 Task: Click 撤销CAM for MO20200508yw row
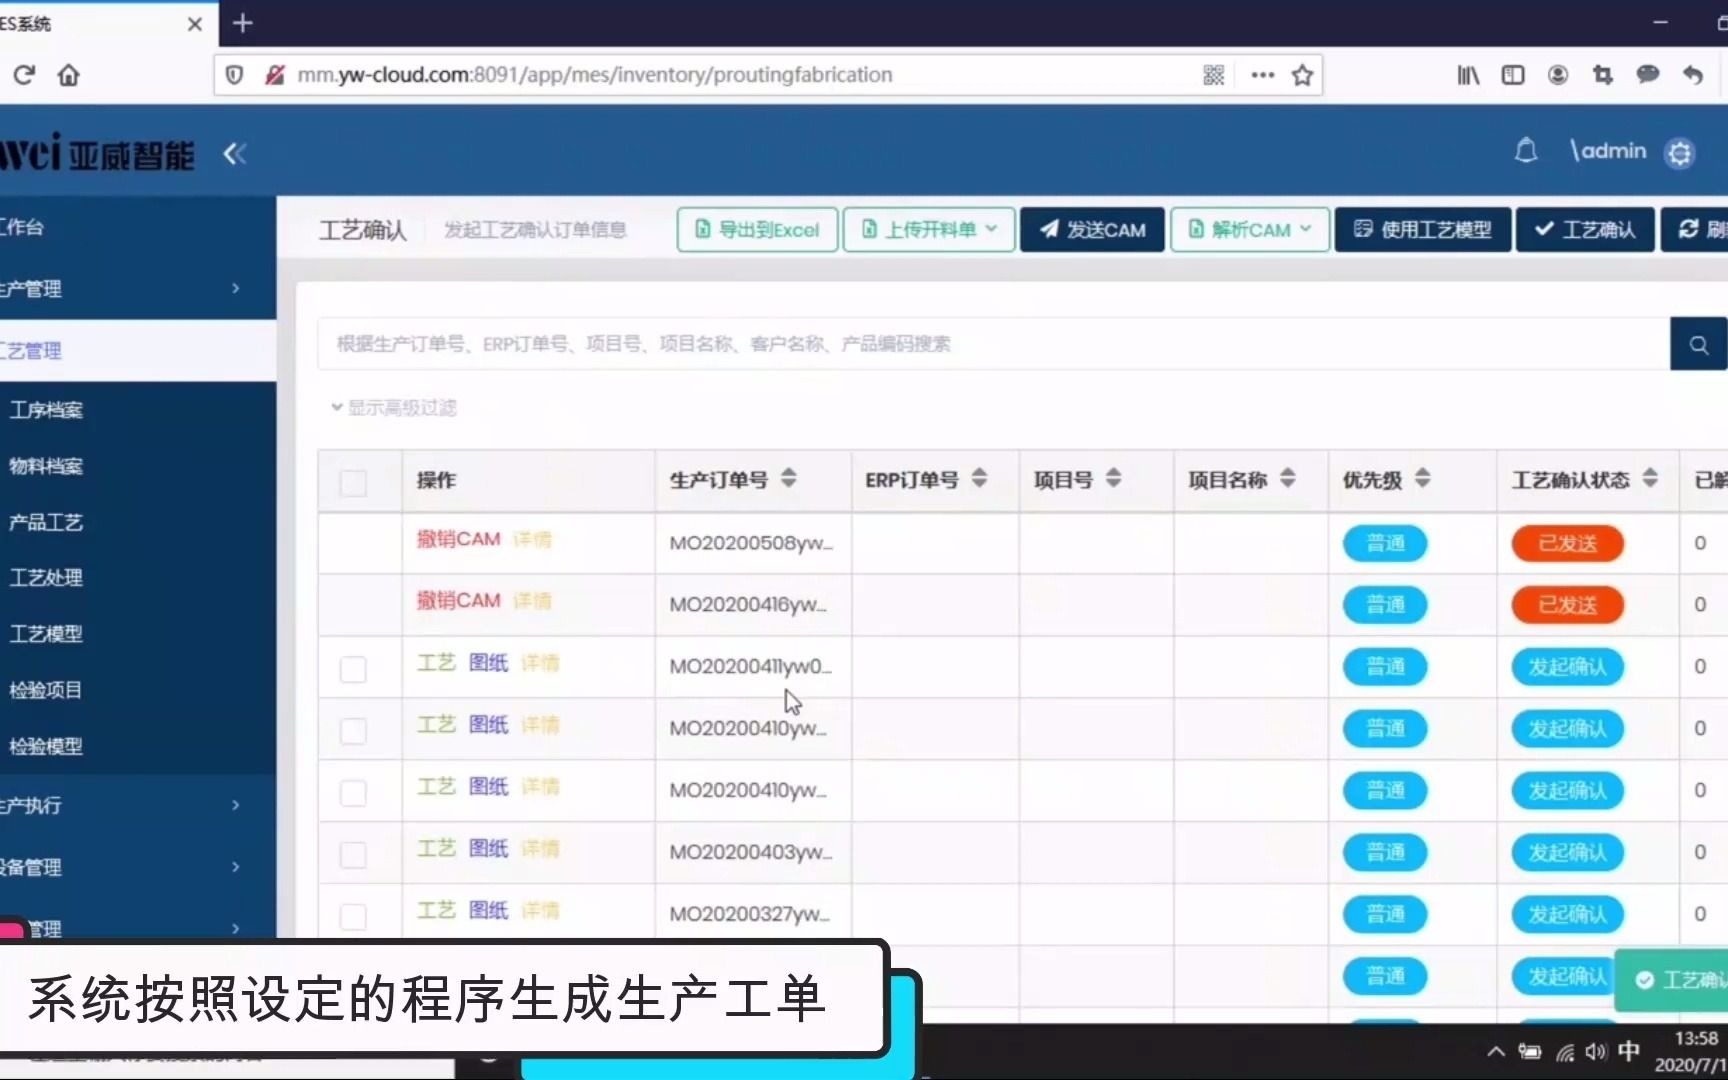pos(458,539)
